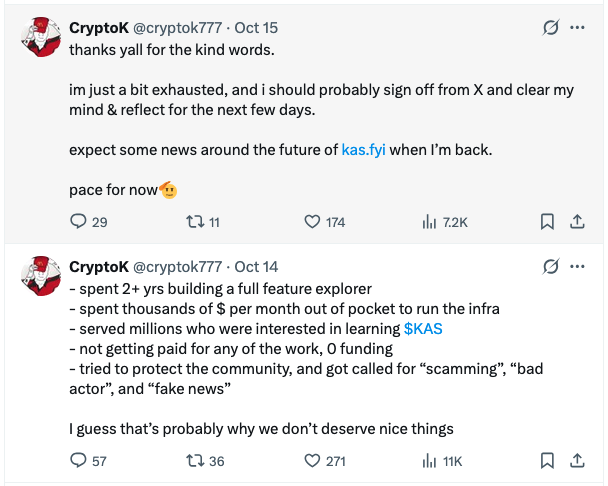Screen dimensions: 608x486
Task: Bookmark the Oct 15 tweet
Action: [x=547, y=222]
